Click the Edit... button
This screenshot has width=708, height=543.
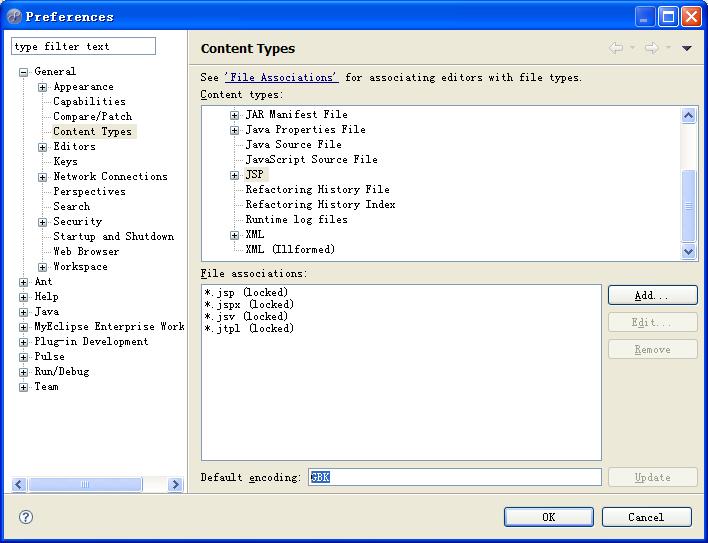pyautogui.click(x=652, y=322)
